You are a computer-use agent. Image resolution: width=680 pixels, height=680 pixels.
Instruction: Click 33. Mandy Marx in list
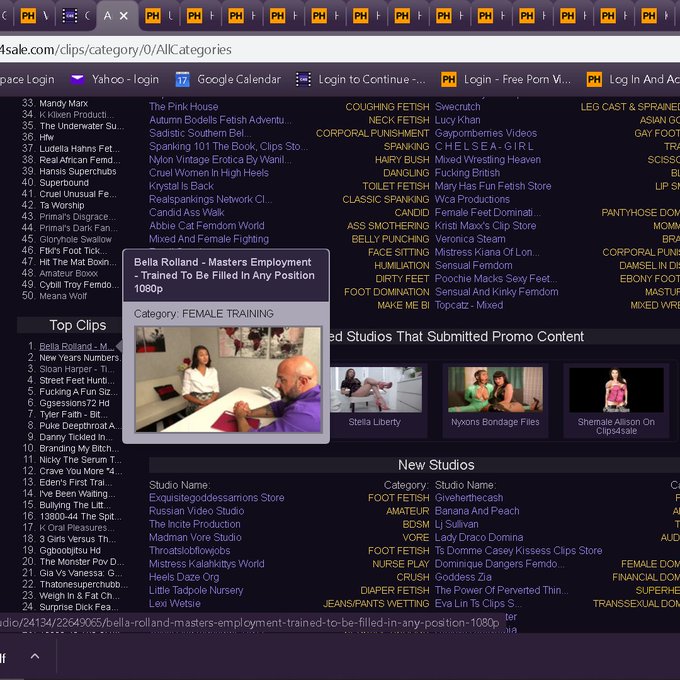tap(63, 103)
